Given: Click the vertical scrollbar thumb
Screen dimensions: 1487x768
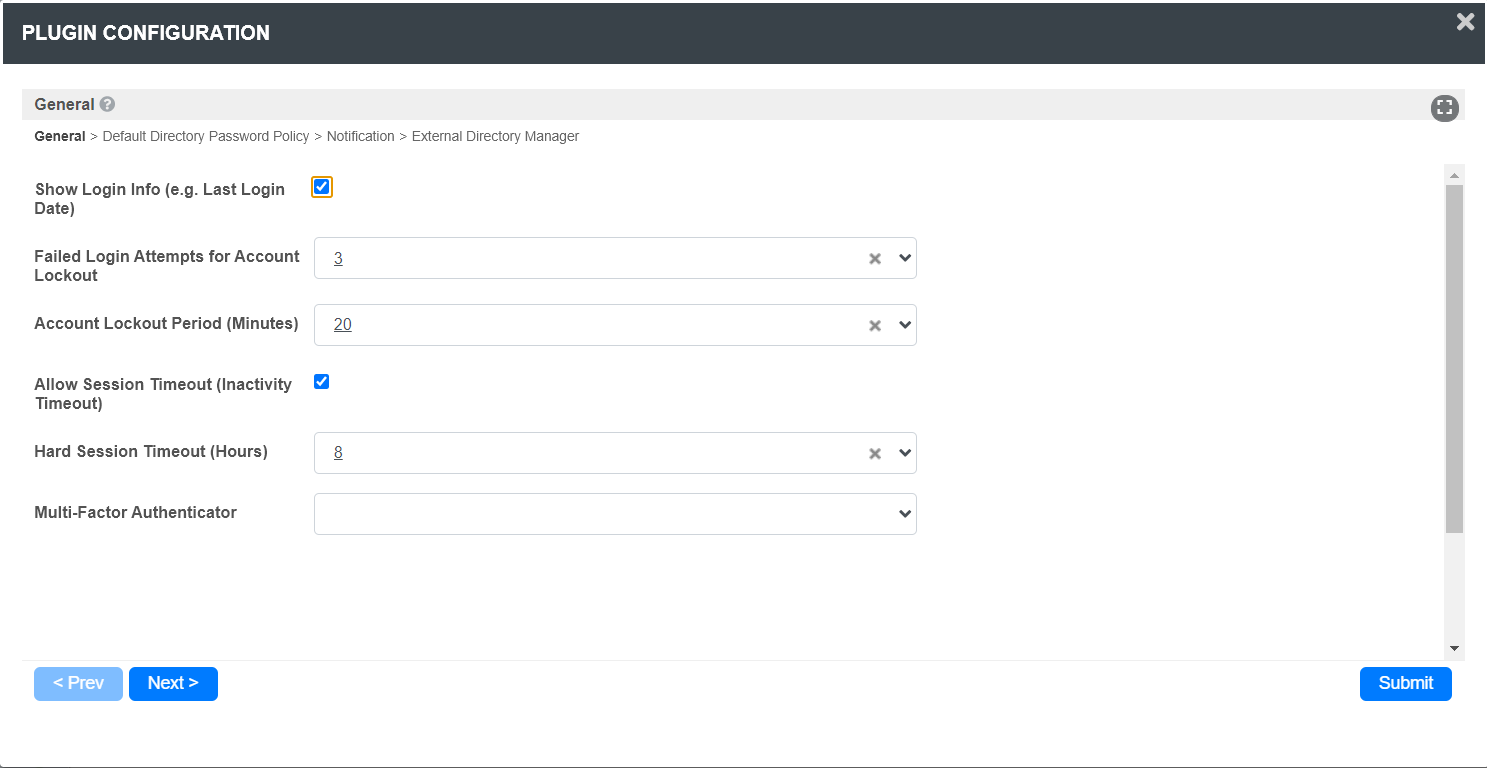Looking at the screenshot, I should [x=1455, y=360].
